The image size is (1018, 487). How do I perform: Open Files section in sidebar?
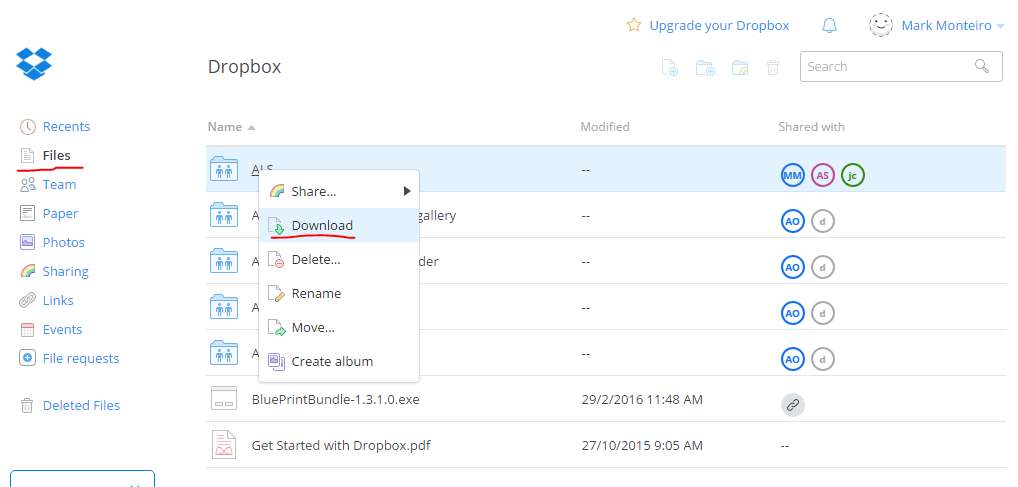[56, 156]
